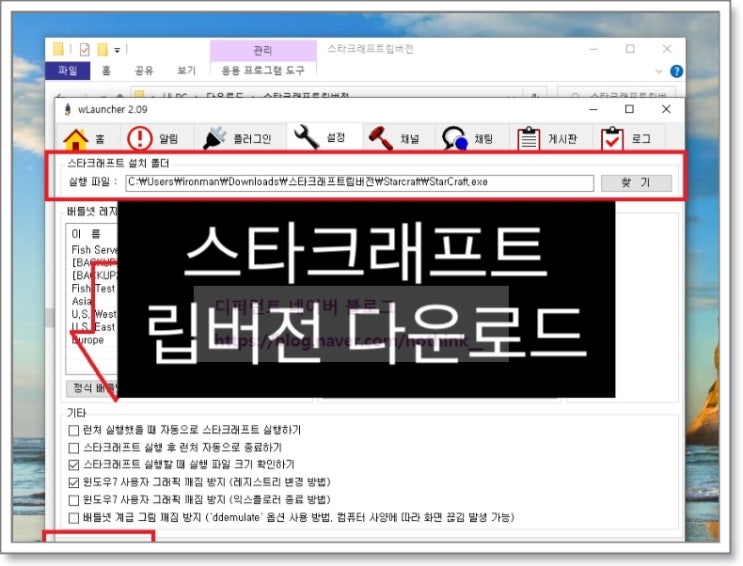Click the plug icon for plugins
This screenshot has width=743, height=566.
click(x=215, y=138)
